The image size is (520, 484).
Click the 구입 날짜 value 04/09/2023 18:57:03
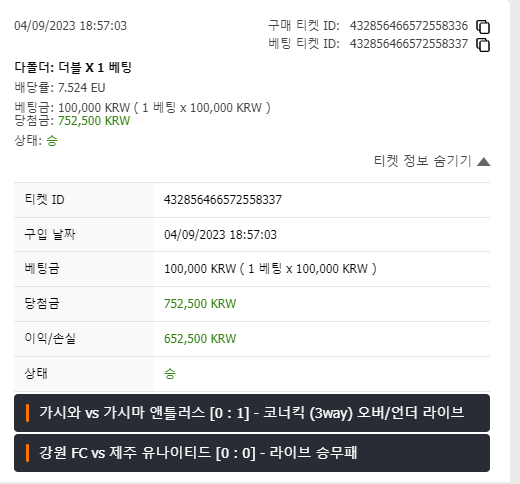pos(220,235)
